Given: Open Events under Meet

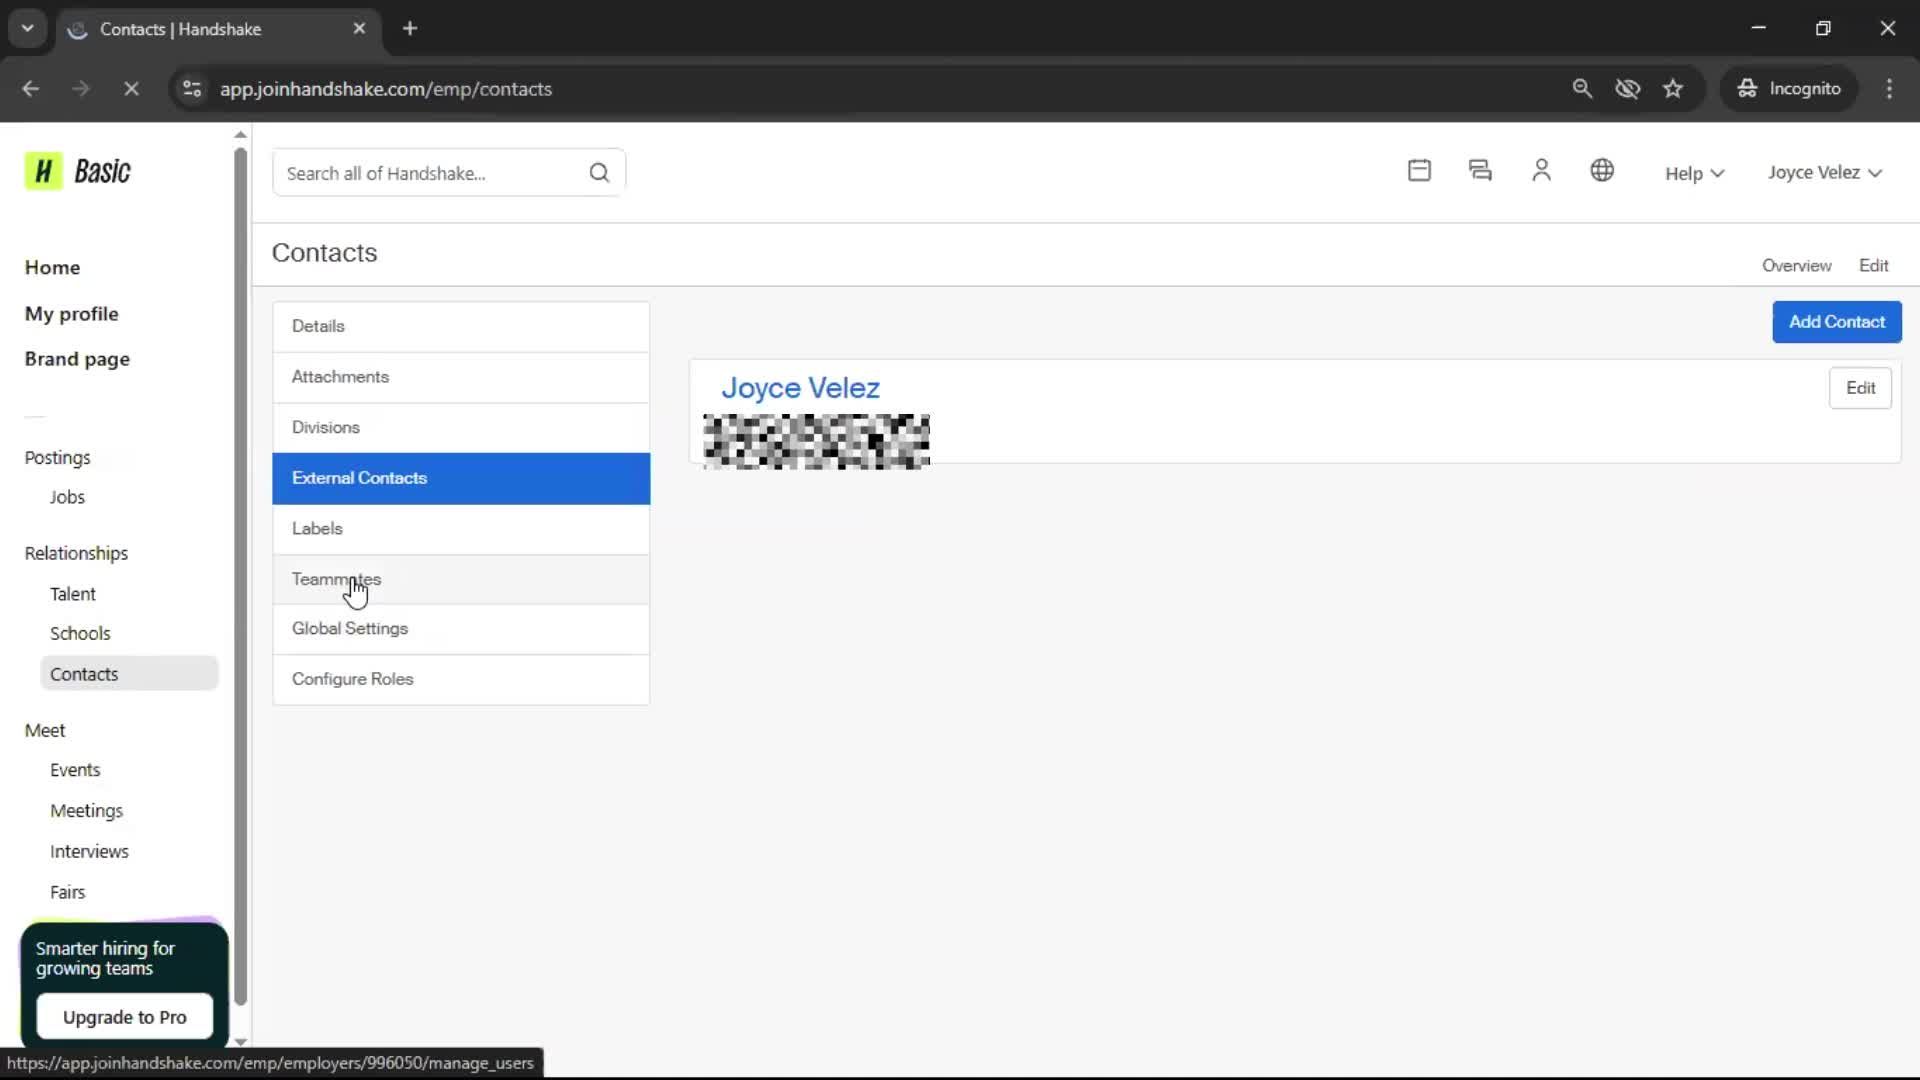Looking at the screenshot, I should point(75,770).
